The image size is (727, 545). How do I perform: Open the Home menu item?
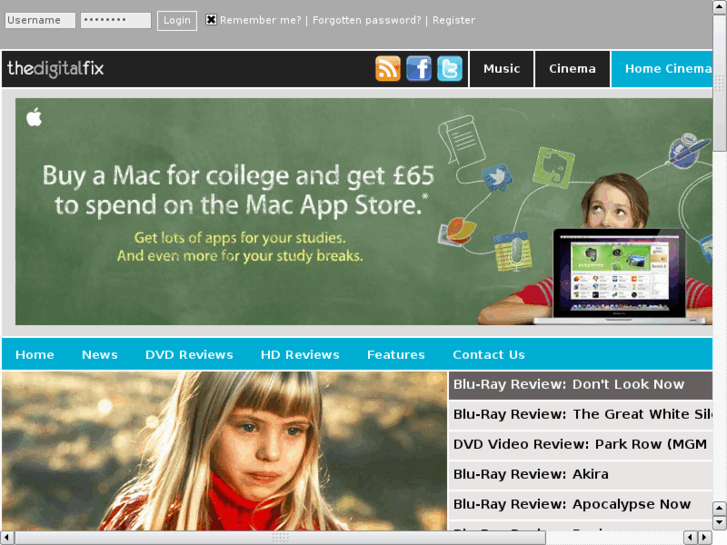35,355
